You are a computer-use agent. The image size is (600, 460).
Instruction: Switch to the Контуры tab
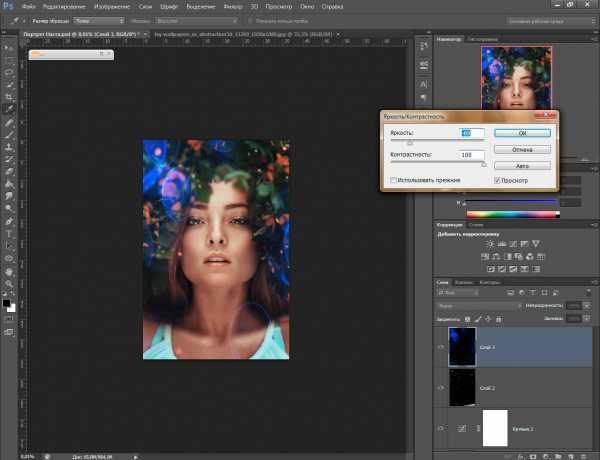(490, 282)
